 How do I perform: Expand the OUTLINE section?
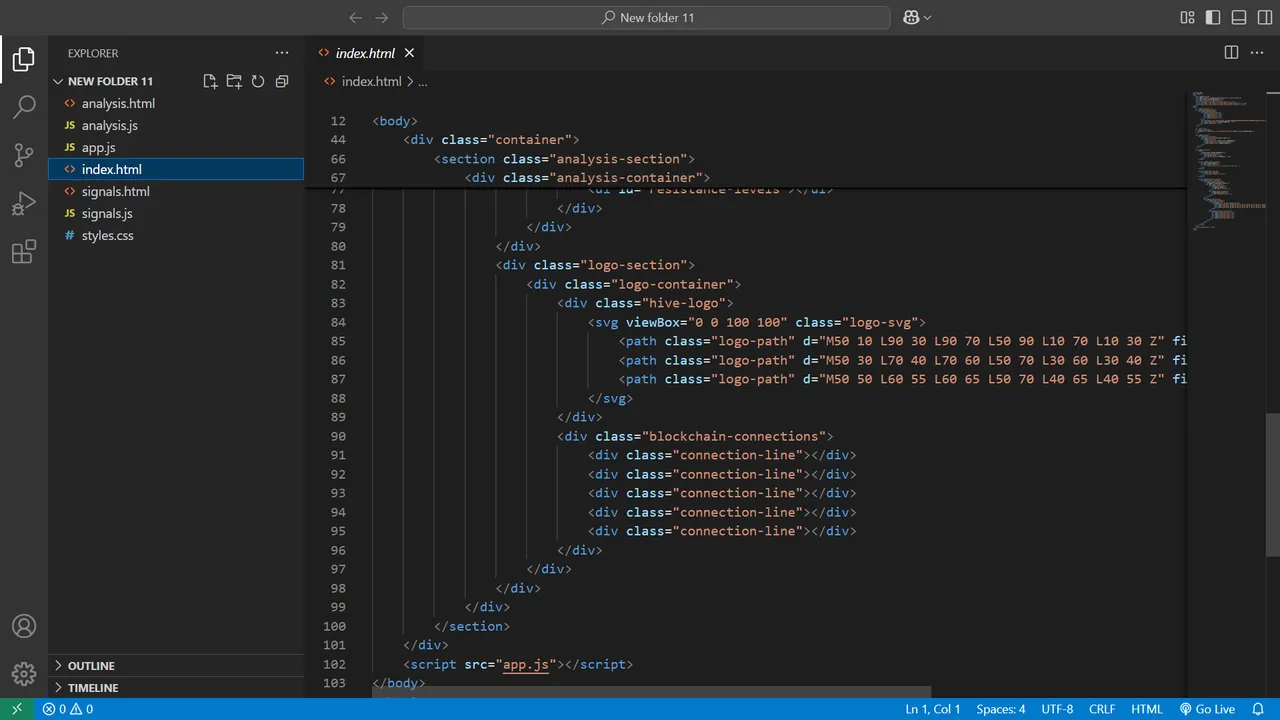click(176, 666)
